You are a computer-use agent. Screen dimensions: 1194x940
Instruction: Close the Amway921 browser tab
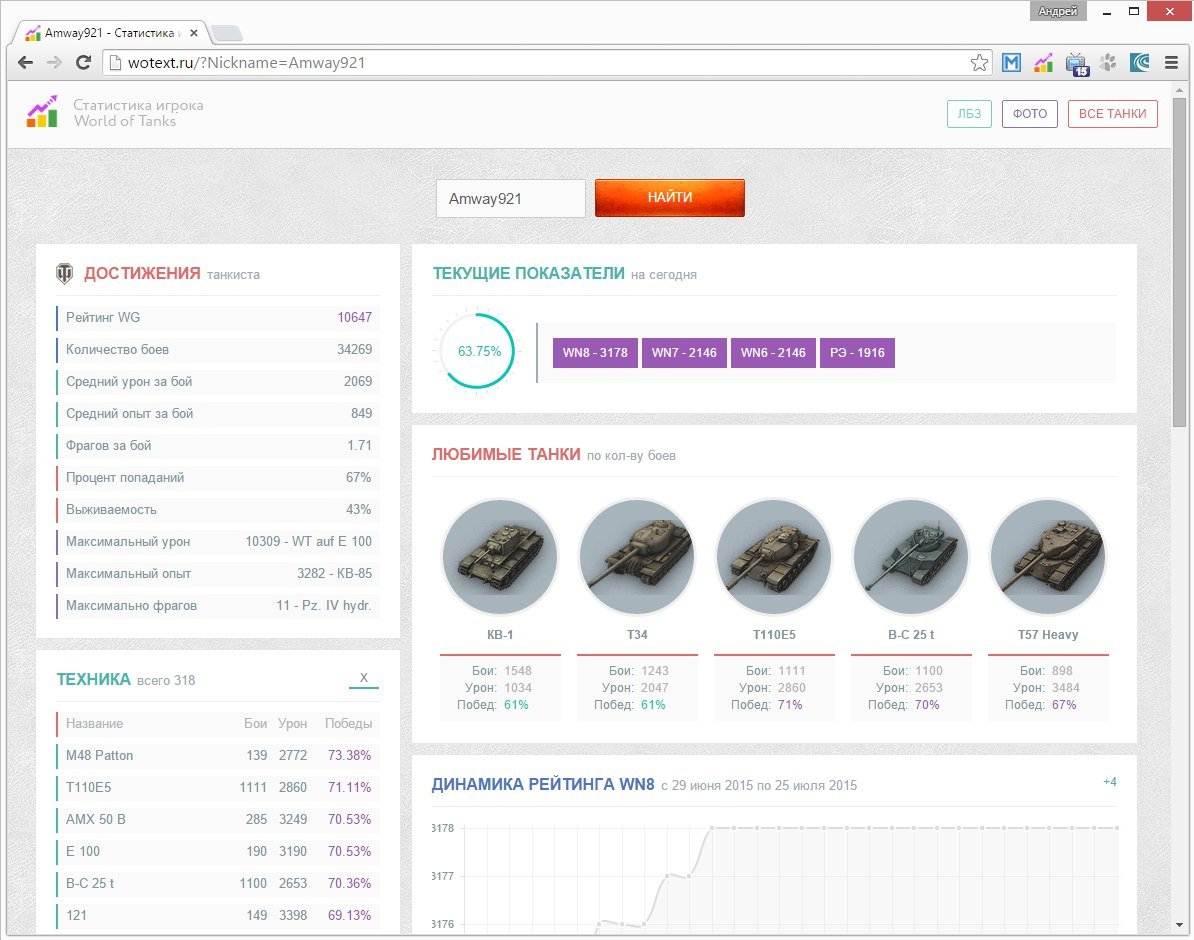194,33
